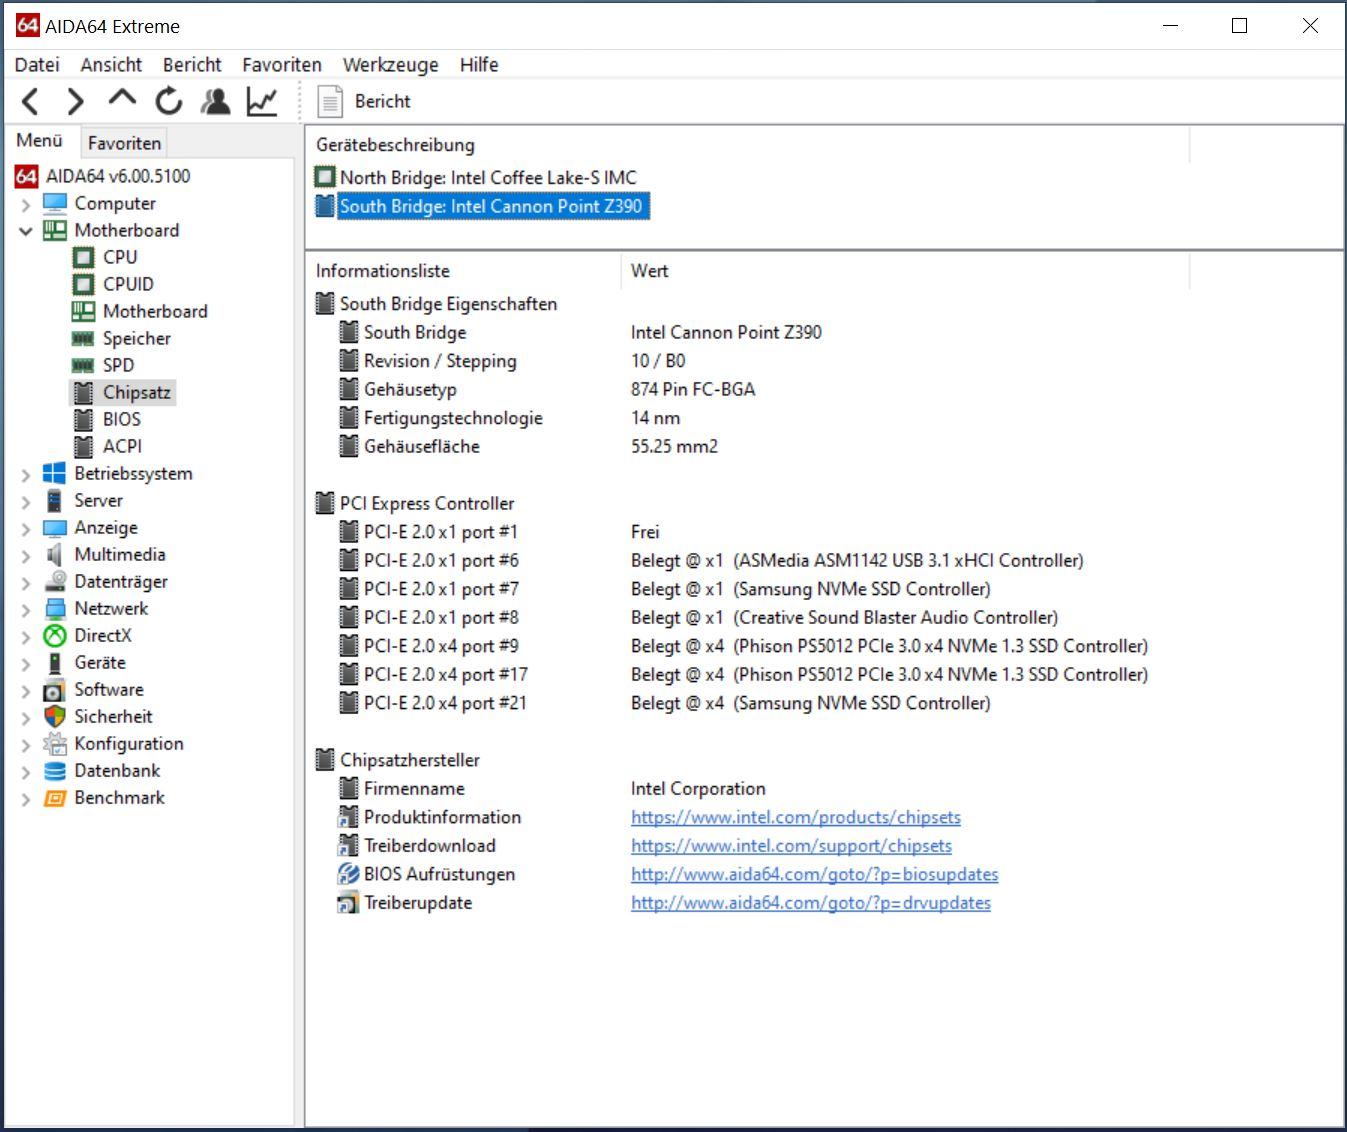Click the Back navigation arrow

31,101
